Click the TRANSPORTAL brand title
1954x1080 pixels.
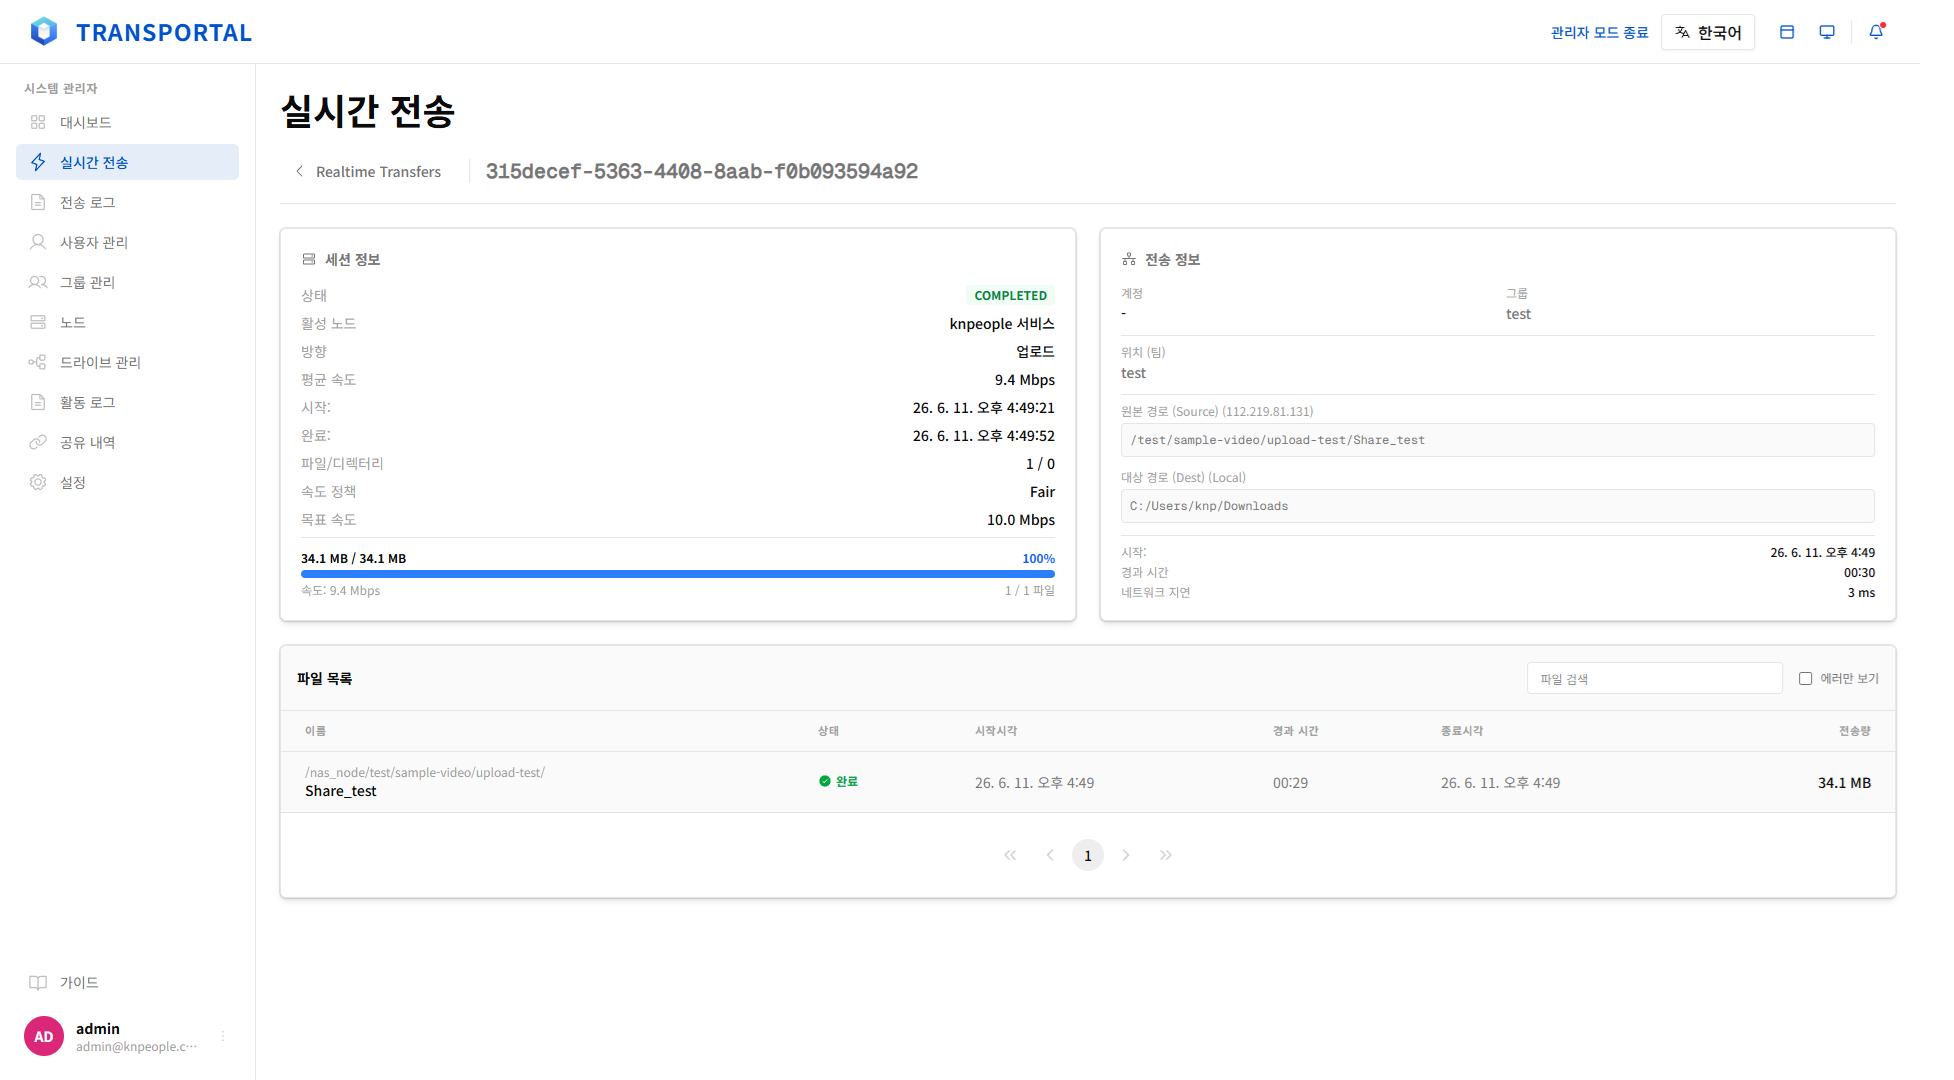point(164,32)
